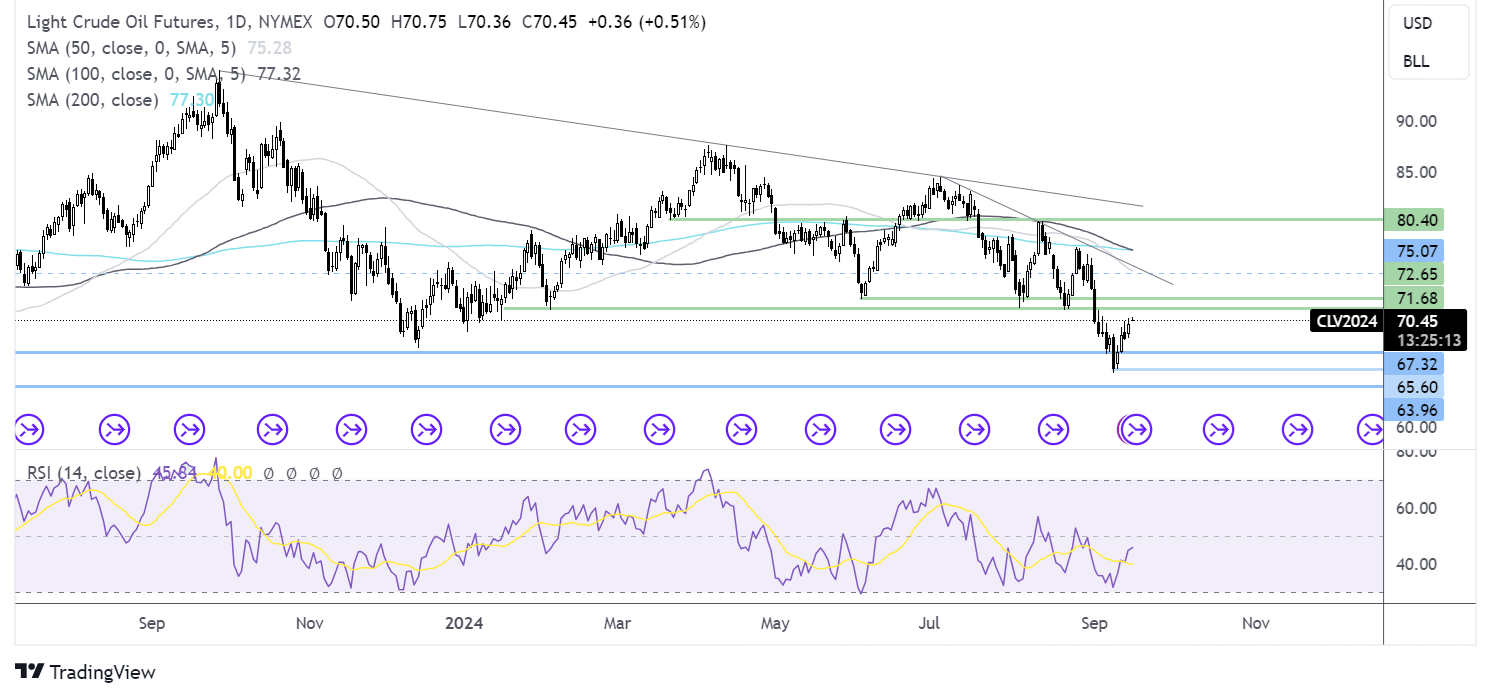Viewport: 1491px width, 698px height.
Task: Click the 67.32 price level label
Action: click(x=1414, y=364)
